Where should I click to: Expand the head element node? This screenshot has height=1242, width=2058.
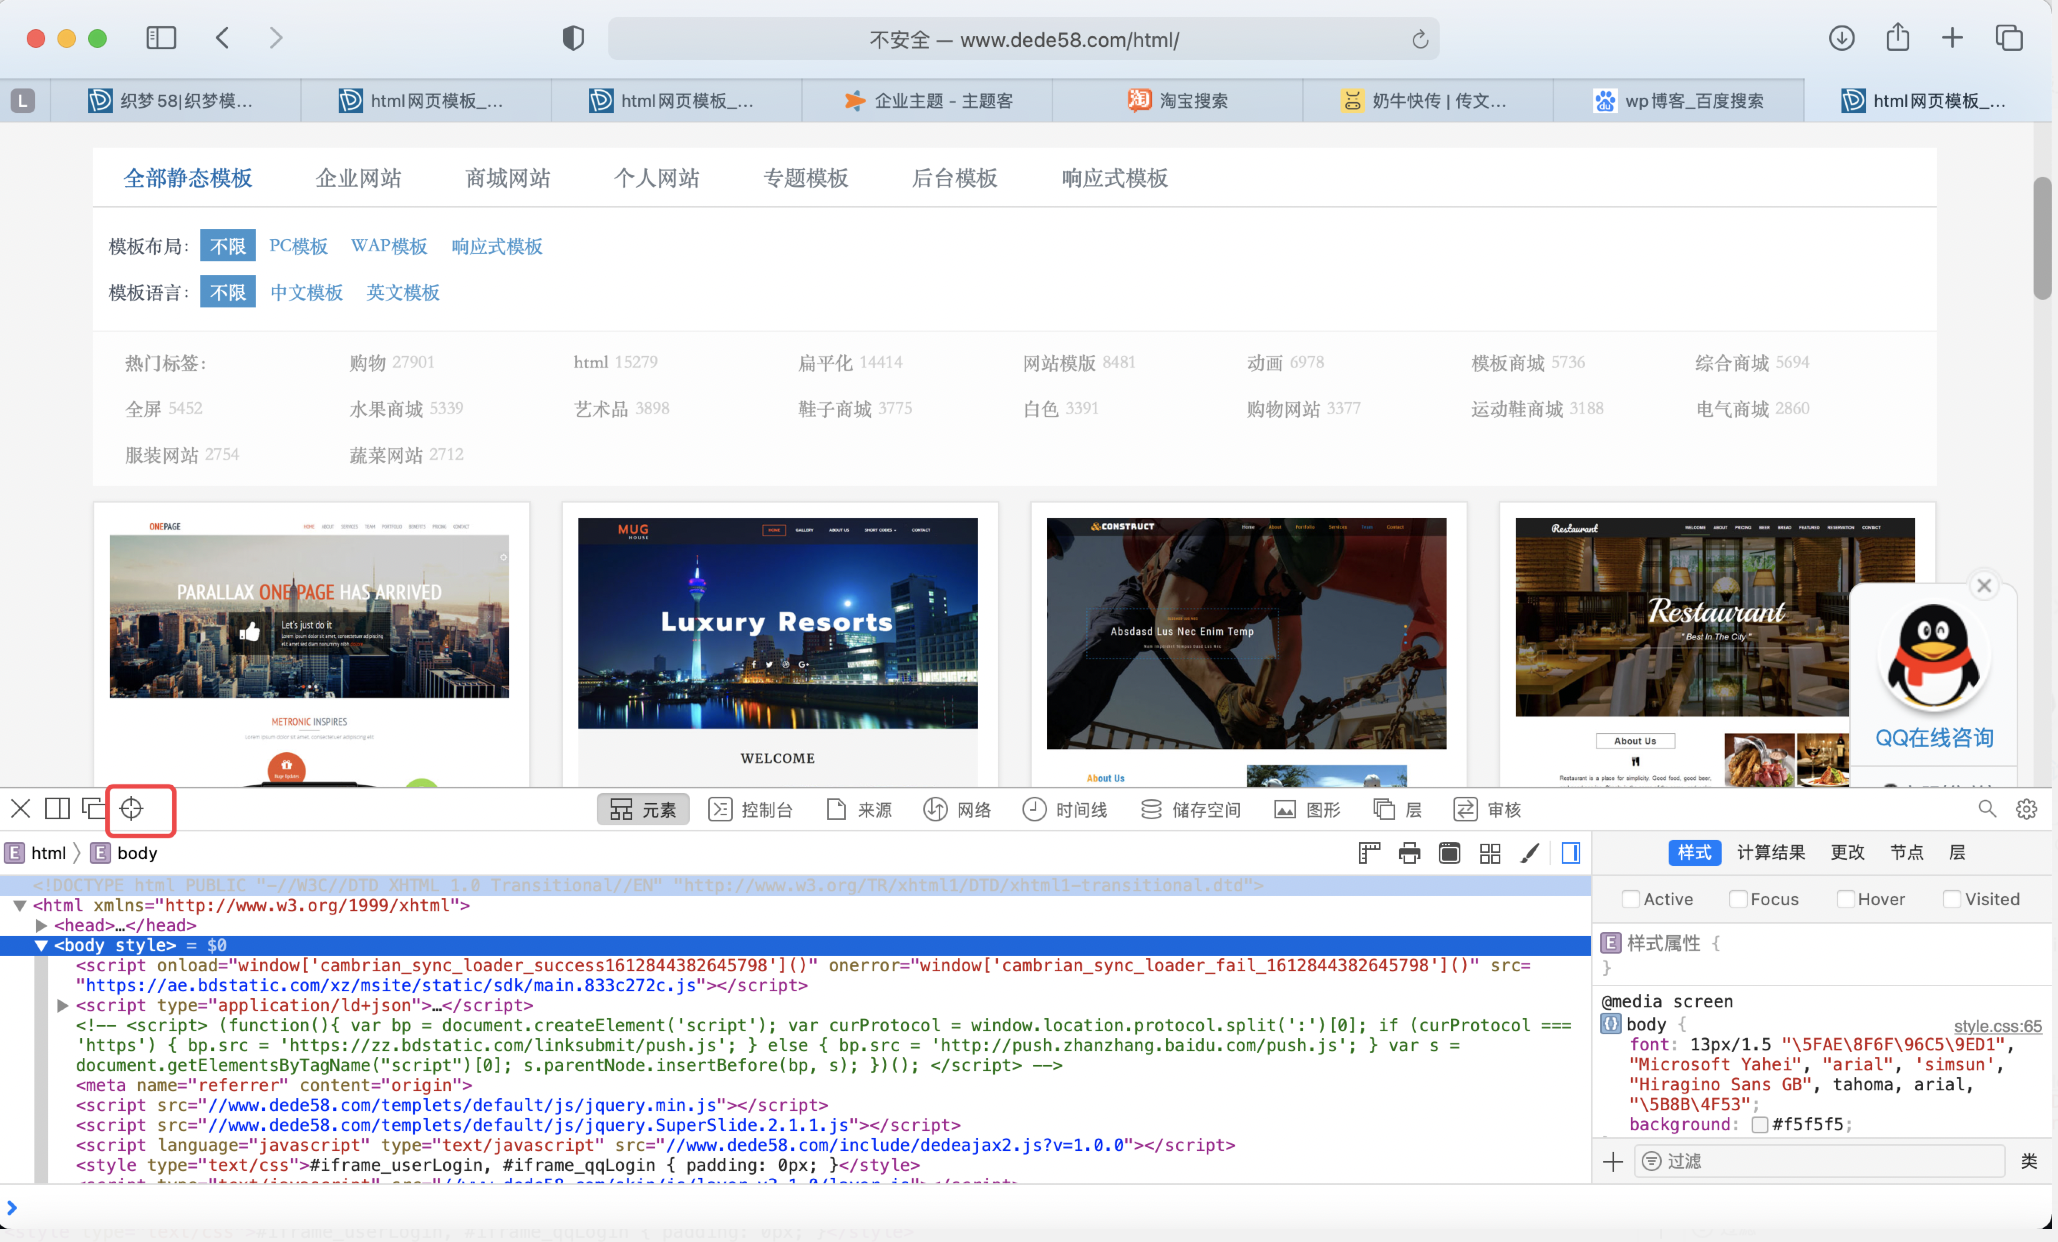[x=41, y=925]
